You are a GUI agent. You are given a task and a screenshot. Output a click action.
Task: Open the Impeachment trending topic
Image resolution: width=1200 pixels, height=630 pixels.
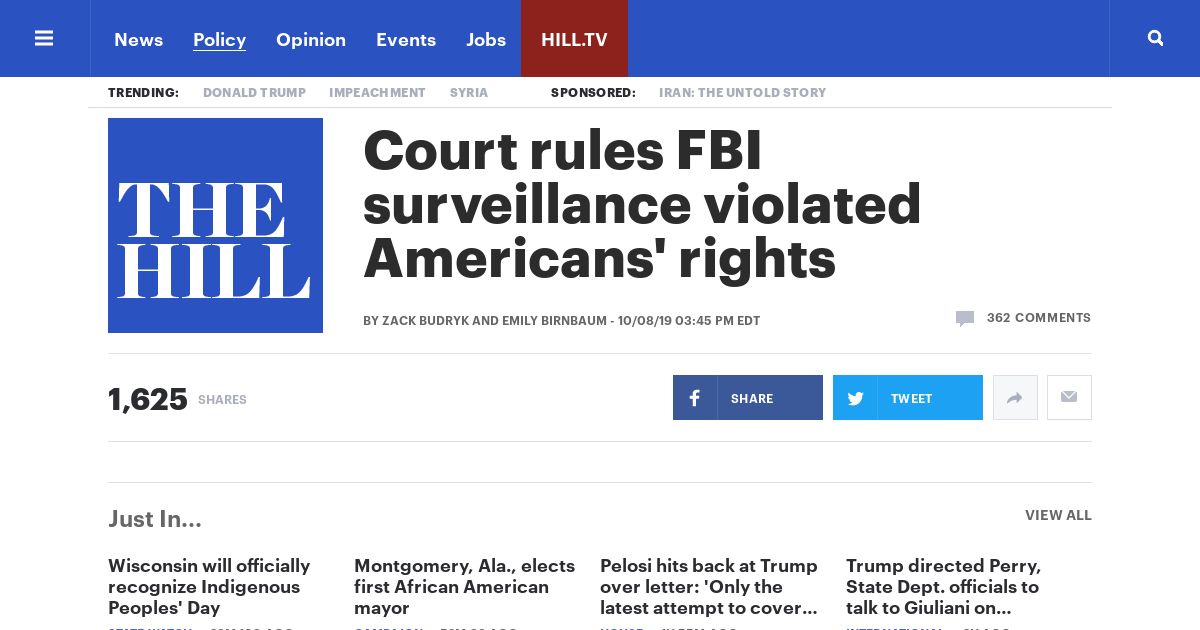pos(377,93)
